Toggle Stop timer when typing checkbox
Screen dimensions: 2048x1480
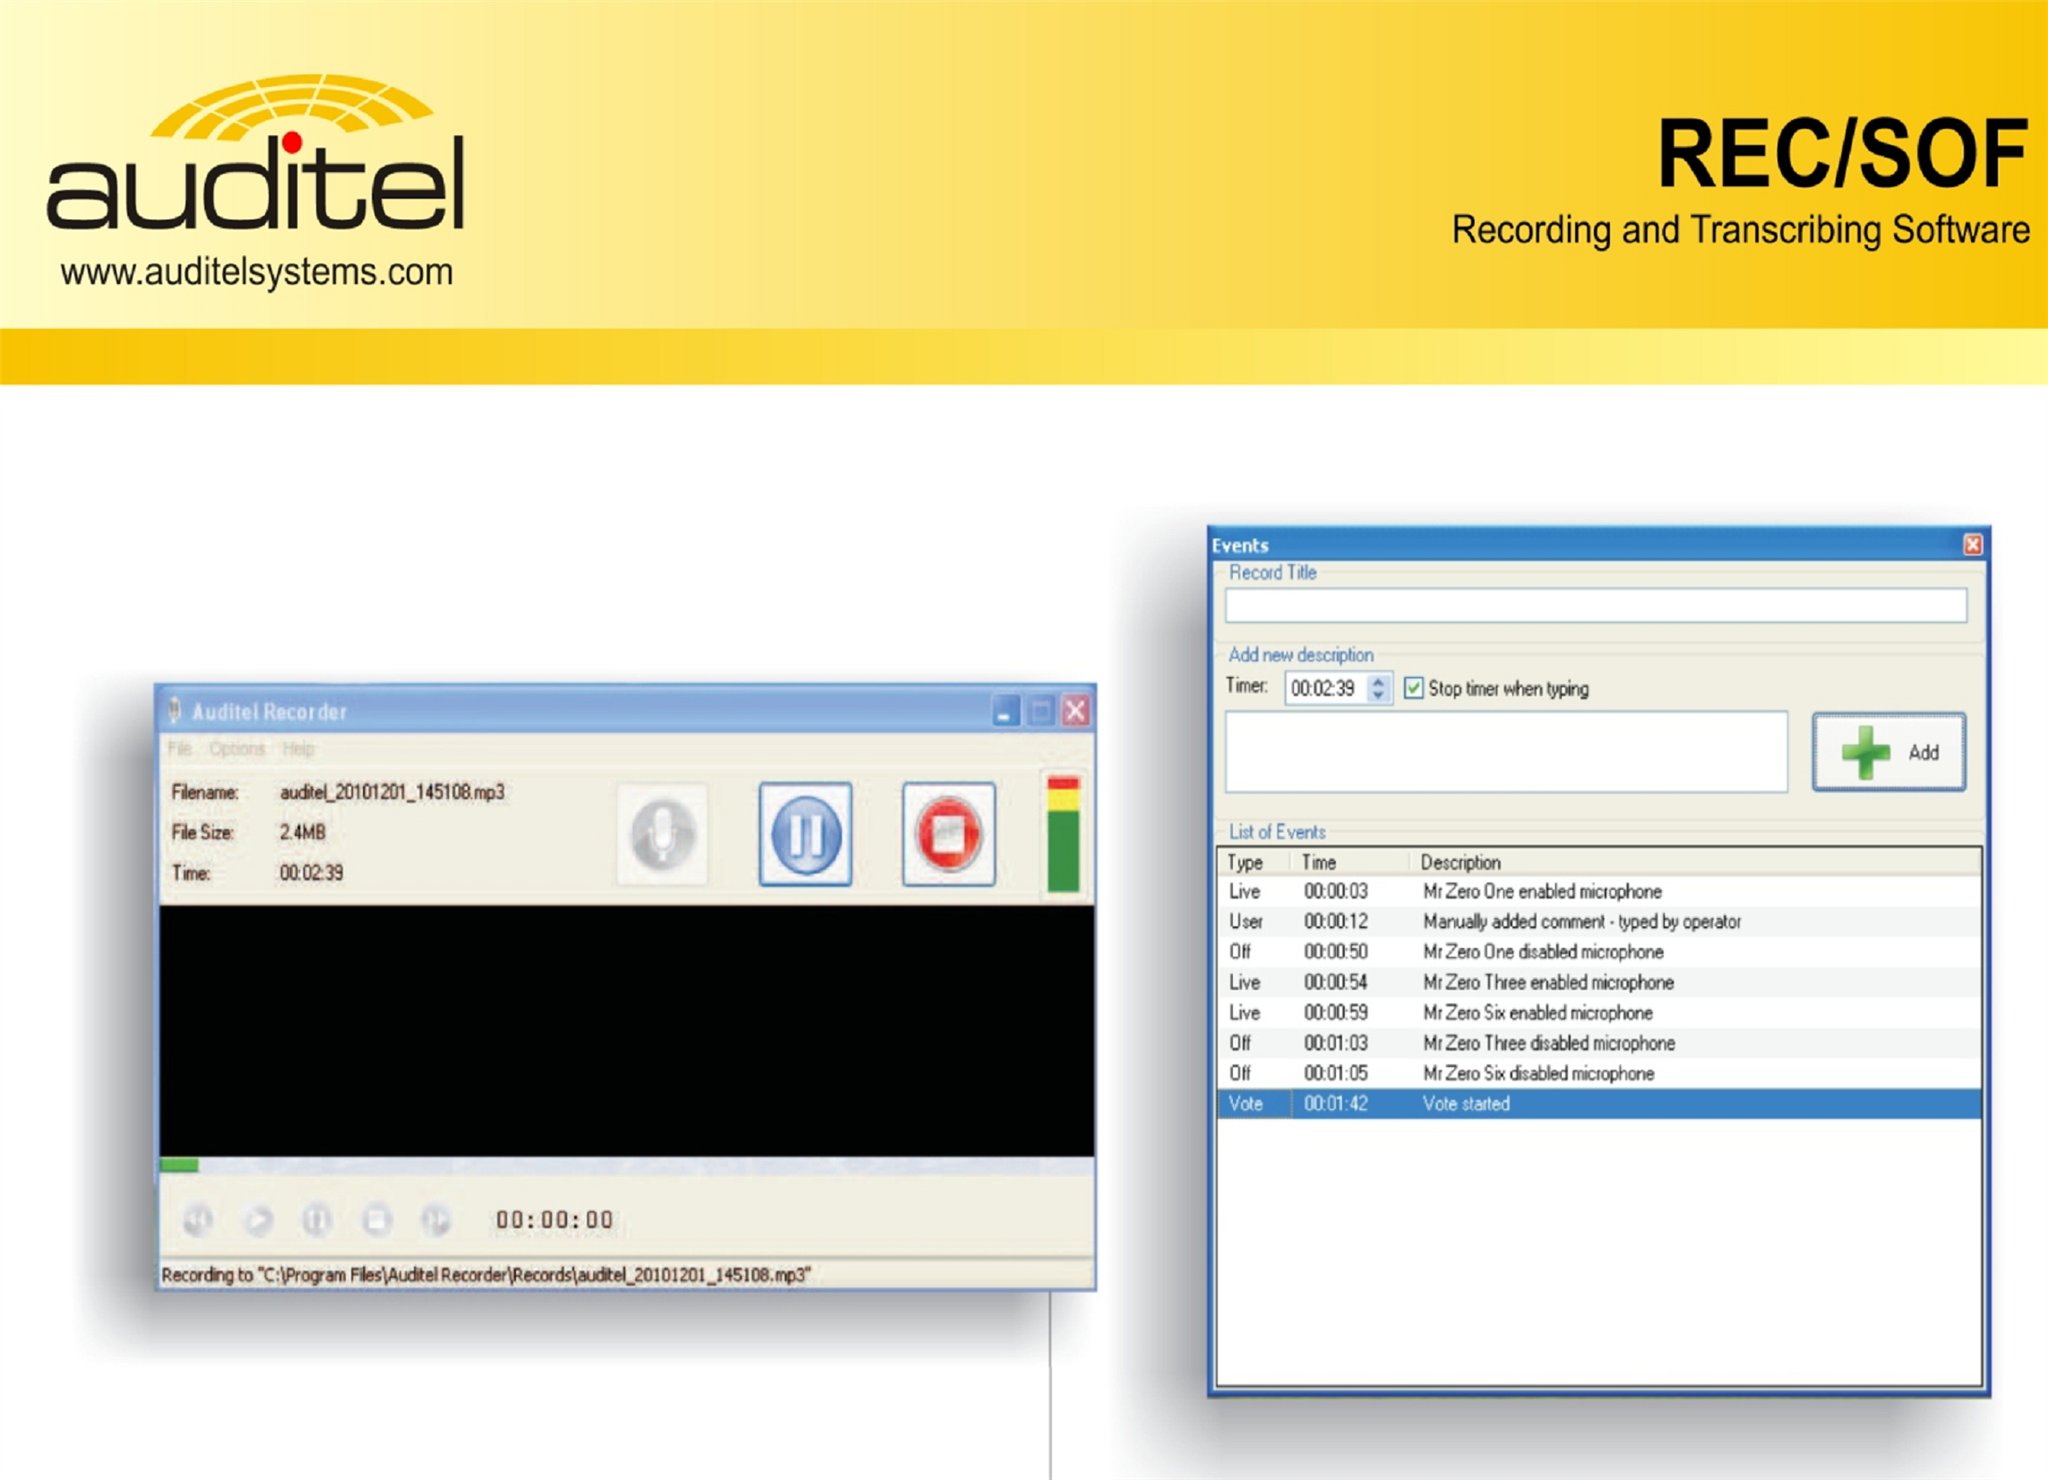tap(1413, 688)
